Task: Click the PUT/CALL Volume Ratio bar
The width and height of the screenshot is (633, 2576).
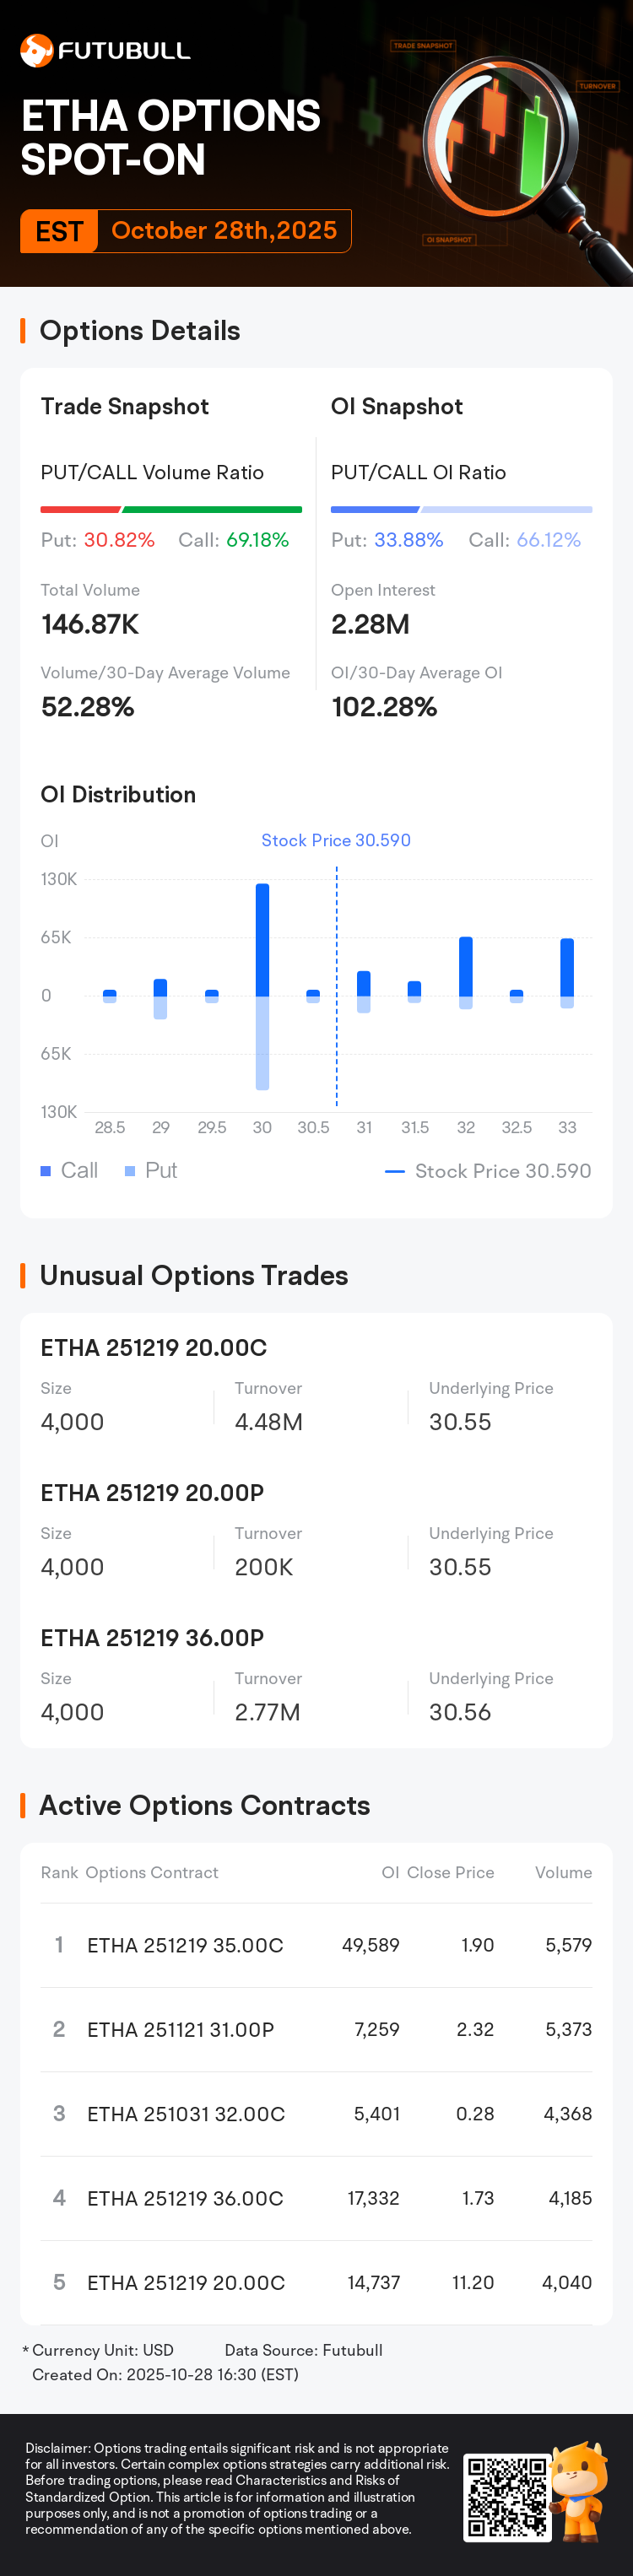Action: click(x=171, y=510)
